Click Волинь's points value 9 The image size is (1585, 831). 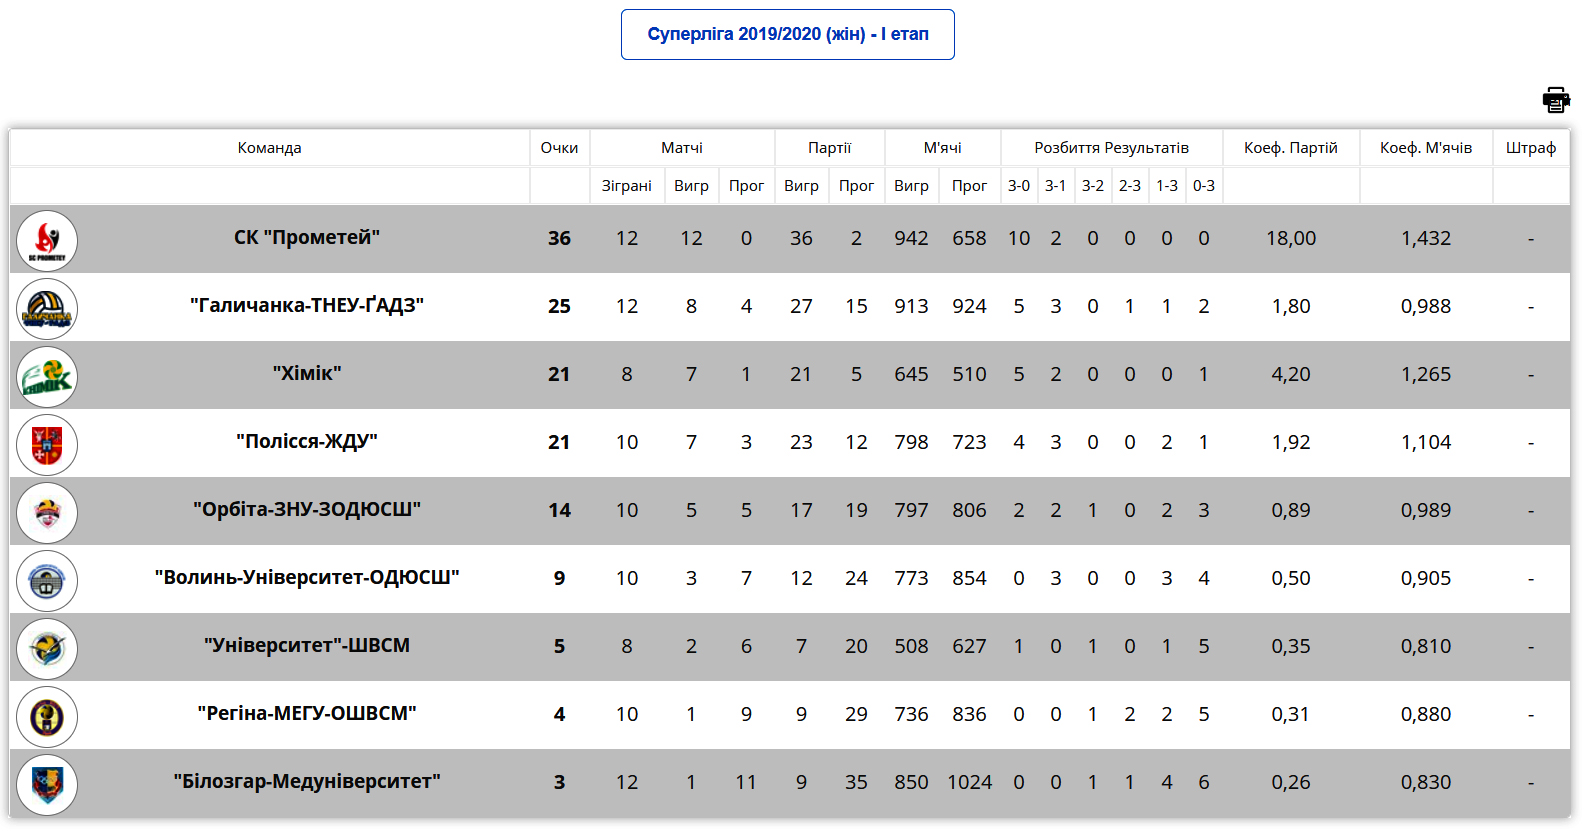coord(559,579)
